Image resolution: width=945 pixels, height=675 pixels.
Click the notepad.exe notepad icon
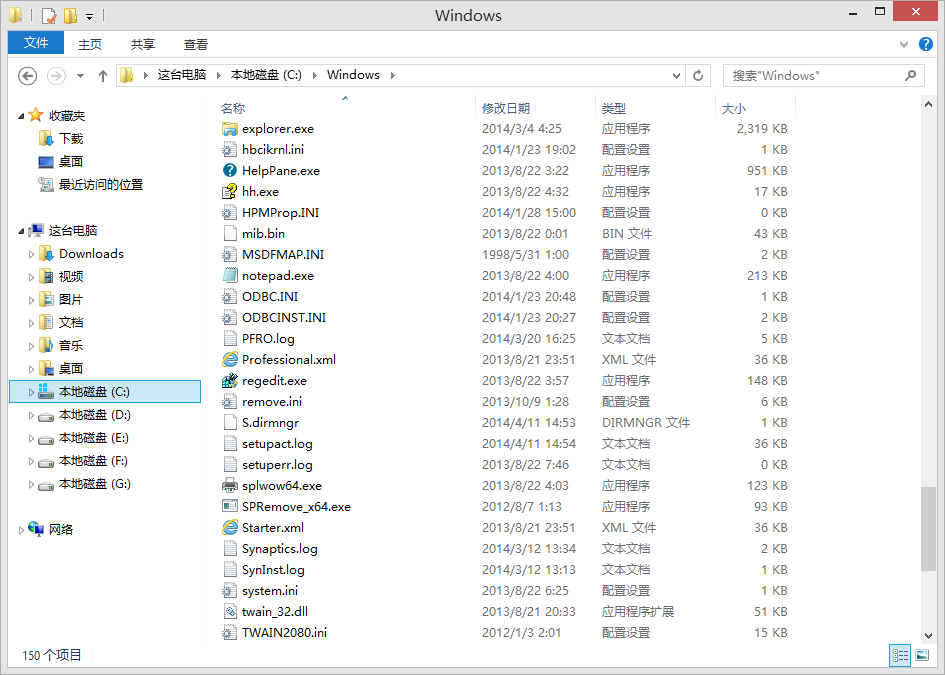[230, 275]
